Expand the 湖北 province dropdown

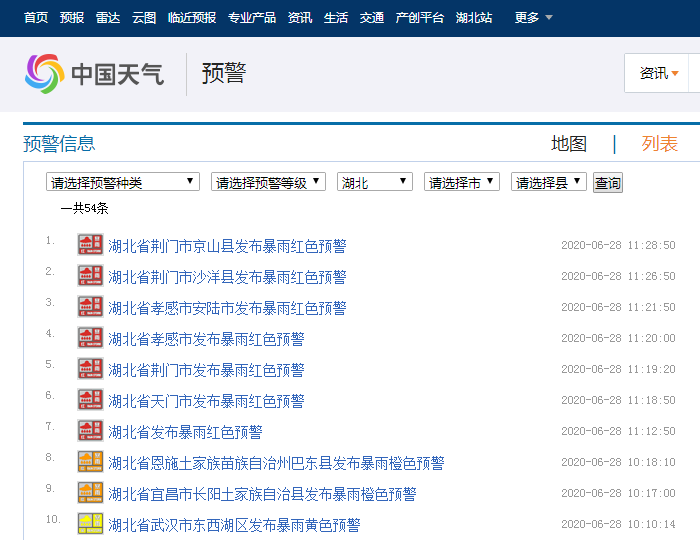pos(375,182)
